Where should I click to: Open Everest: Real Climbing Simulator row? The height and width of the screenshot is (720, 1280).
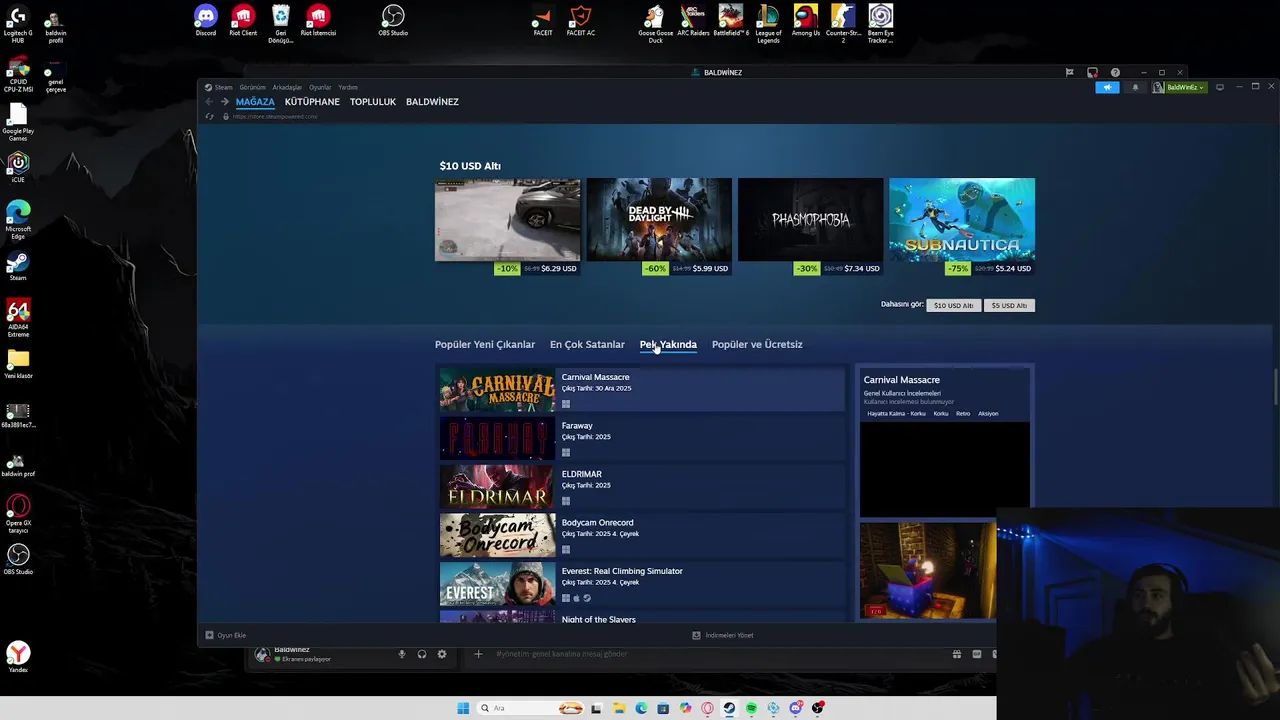[x=642, y=583]
